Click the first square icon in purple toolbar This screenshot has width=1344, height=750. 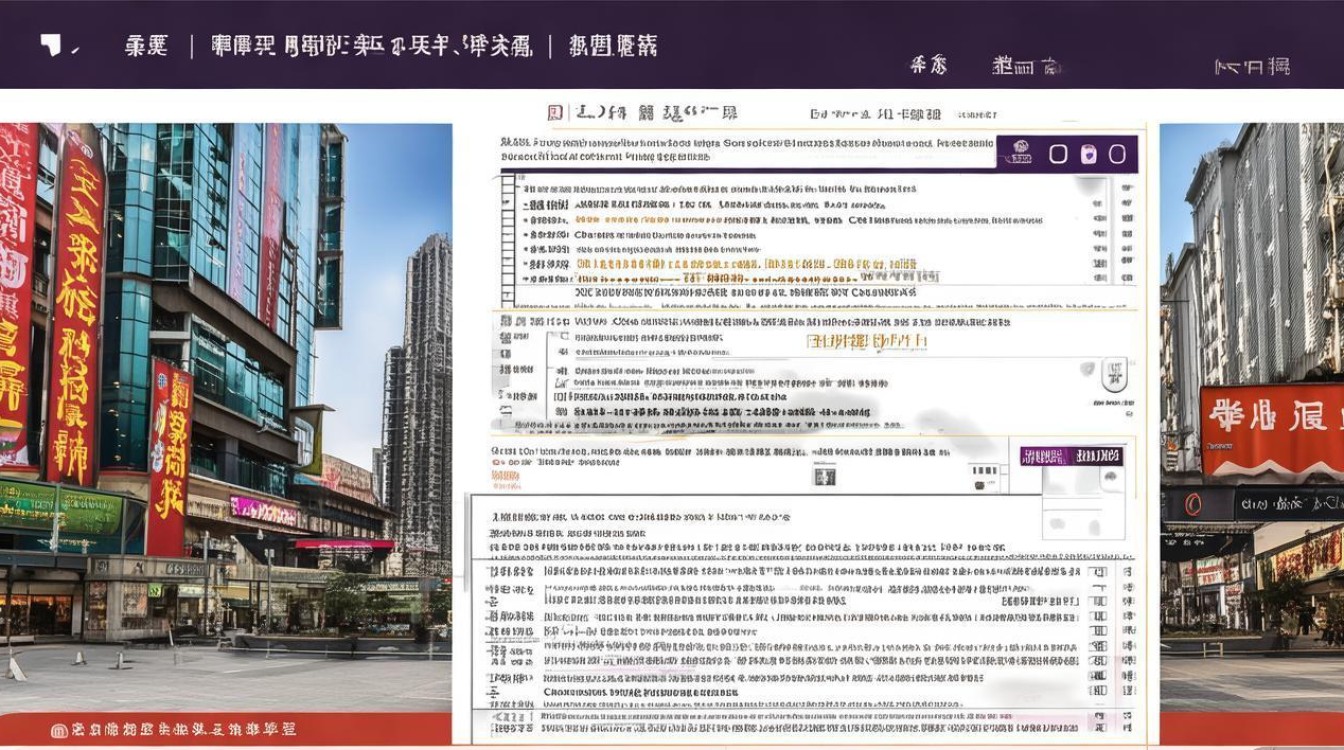click(x=1058, y=154)
